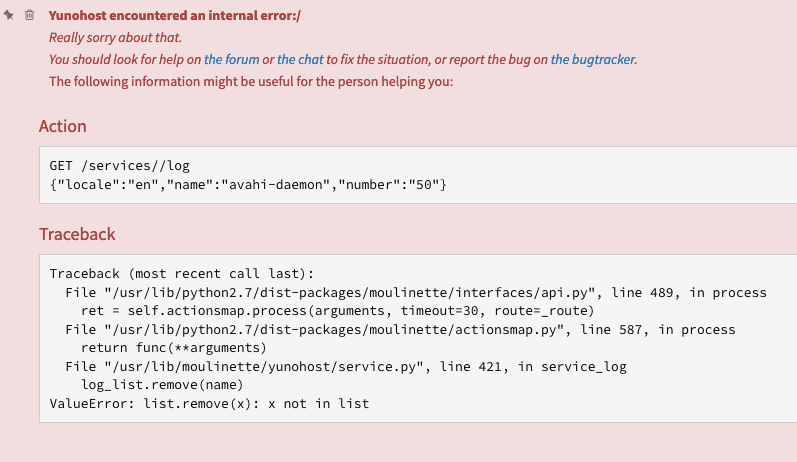The height and width of the screenshot is (462, 797).
Task: Click the JSON parameters line with avahi-daemon
Action: (248, 184)
